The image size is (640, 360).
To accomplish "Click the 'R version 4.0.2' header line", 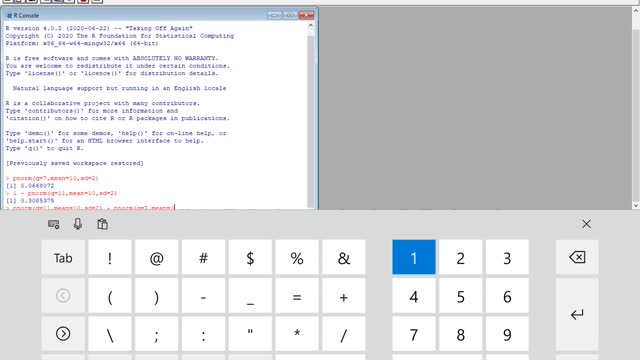I will (98, 29).
